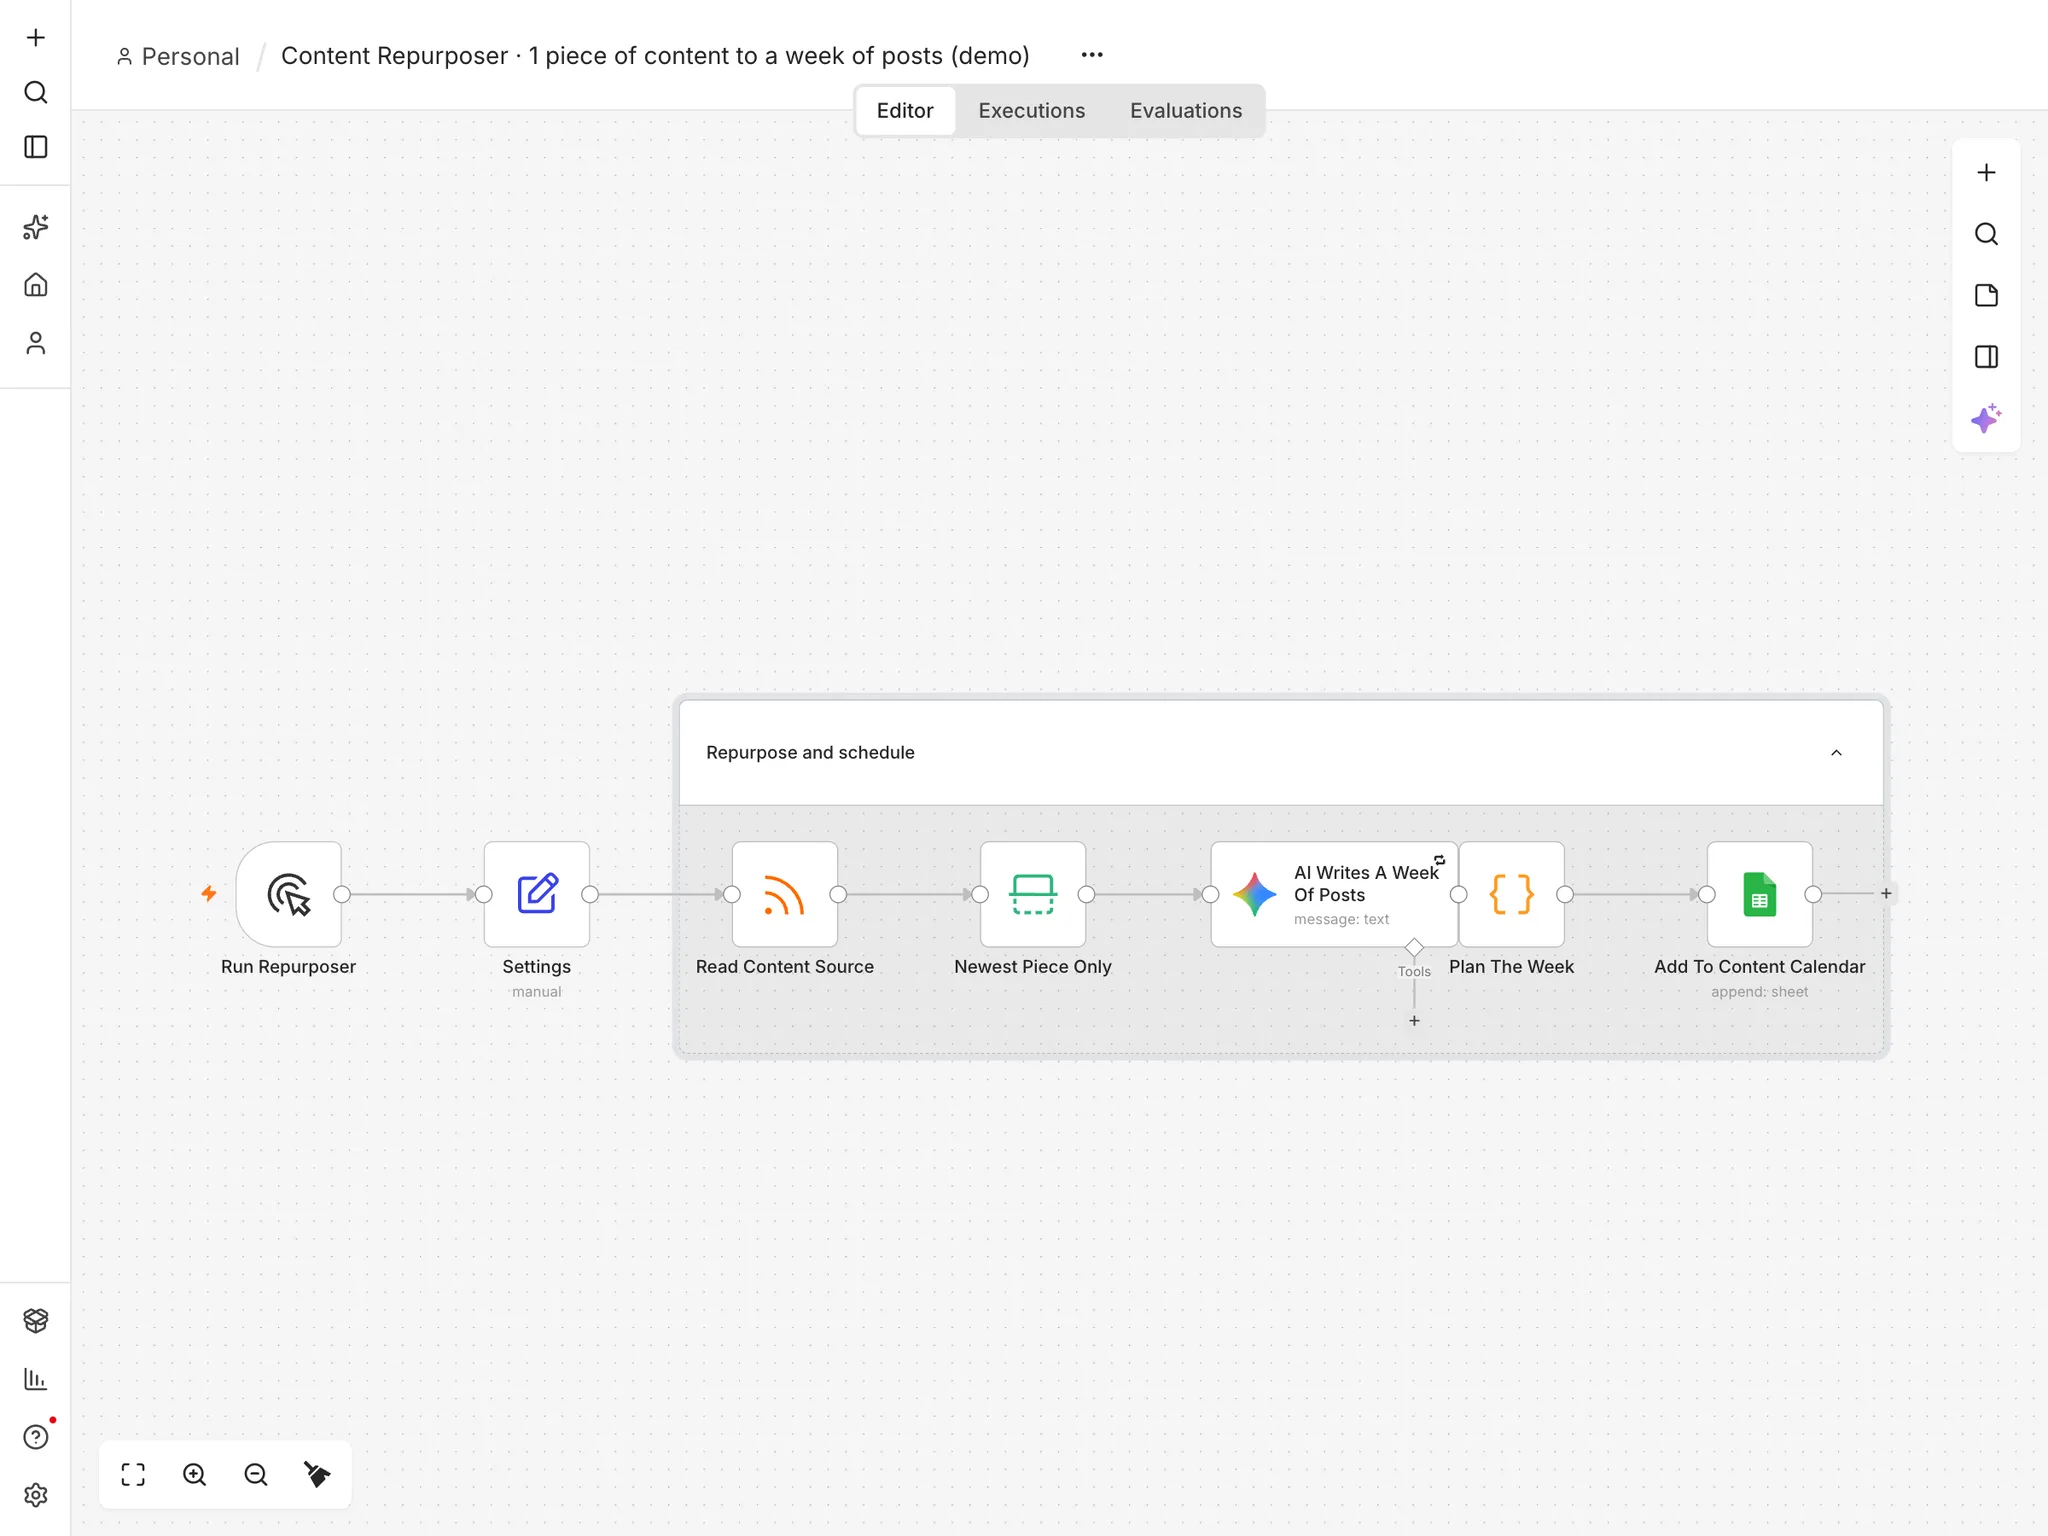Open the Personal project breadcrumb
2048x1536 pixels.
[178, 56]
